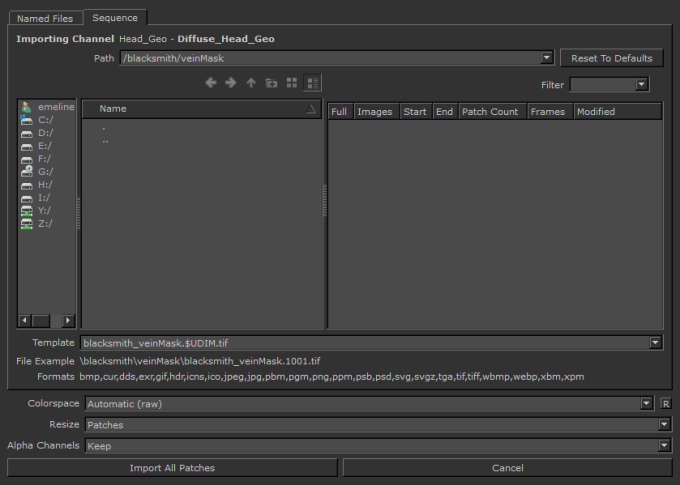Switch file browser to icon grid view
This screenshot has width=680, height=485.
coord(292,83)
